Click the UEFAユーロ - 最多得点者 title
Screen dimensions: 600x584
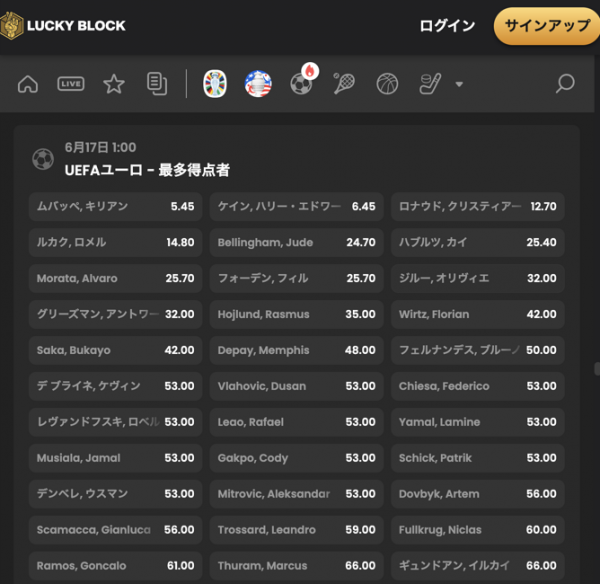tap(147, 170)
